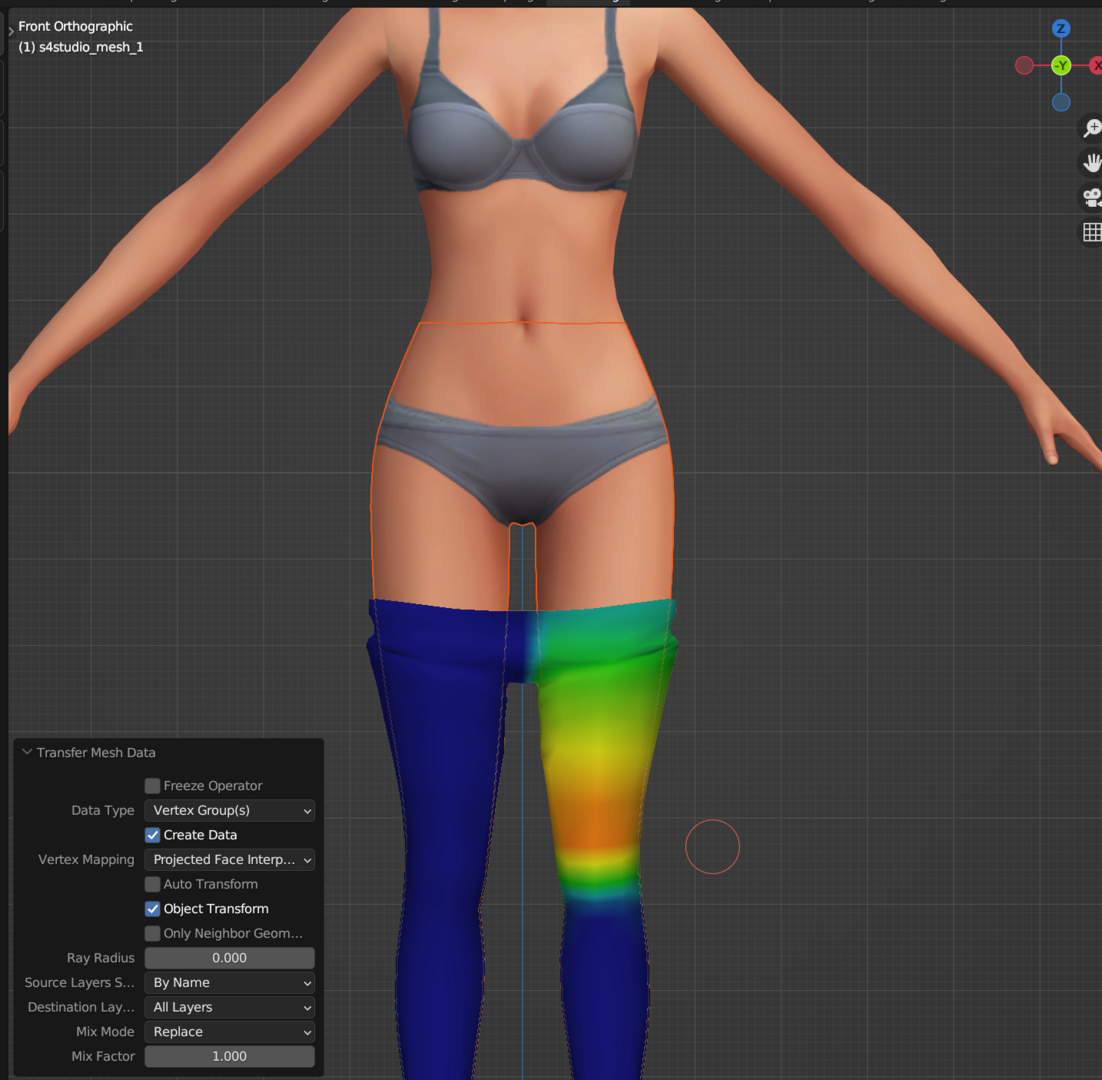
Task: Open the Vertex Mapping dropdown
Action: click(x=230, y=859)
